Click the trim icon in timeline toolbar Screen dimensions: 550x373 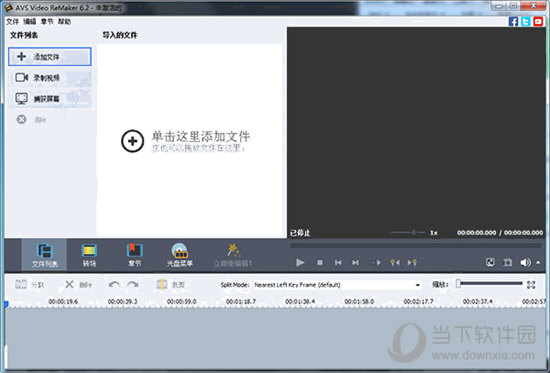(x=162, y=285)
